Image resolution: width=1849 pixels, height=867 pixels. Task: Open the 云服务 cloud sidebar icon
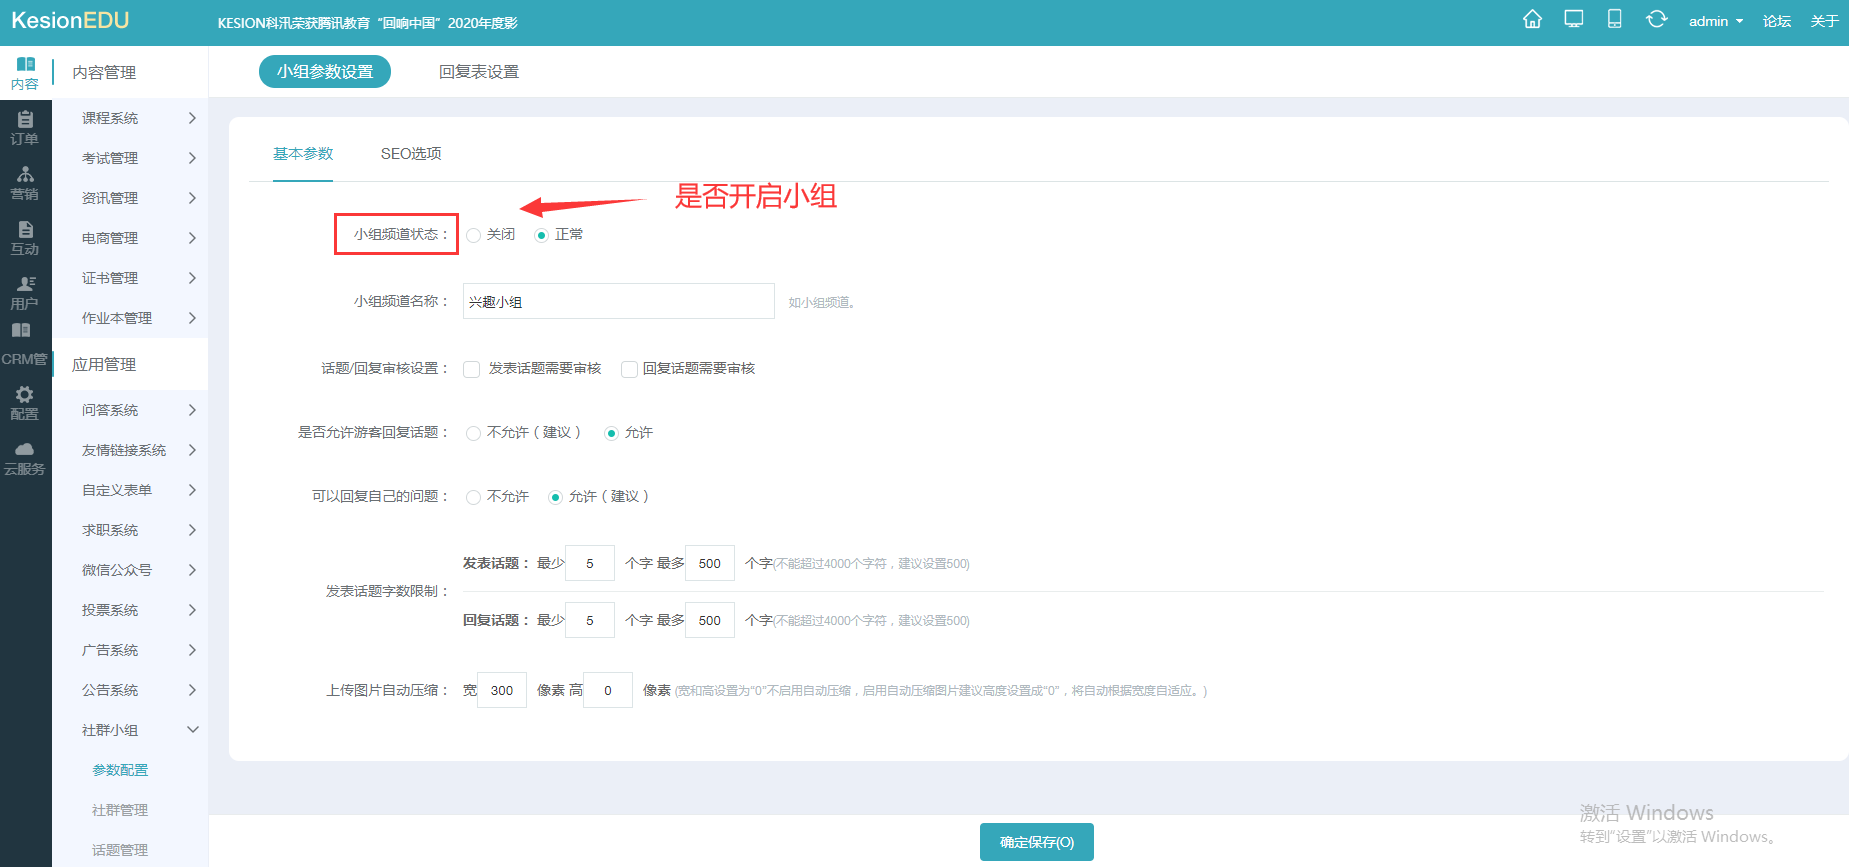tap(25, 458)
